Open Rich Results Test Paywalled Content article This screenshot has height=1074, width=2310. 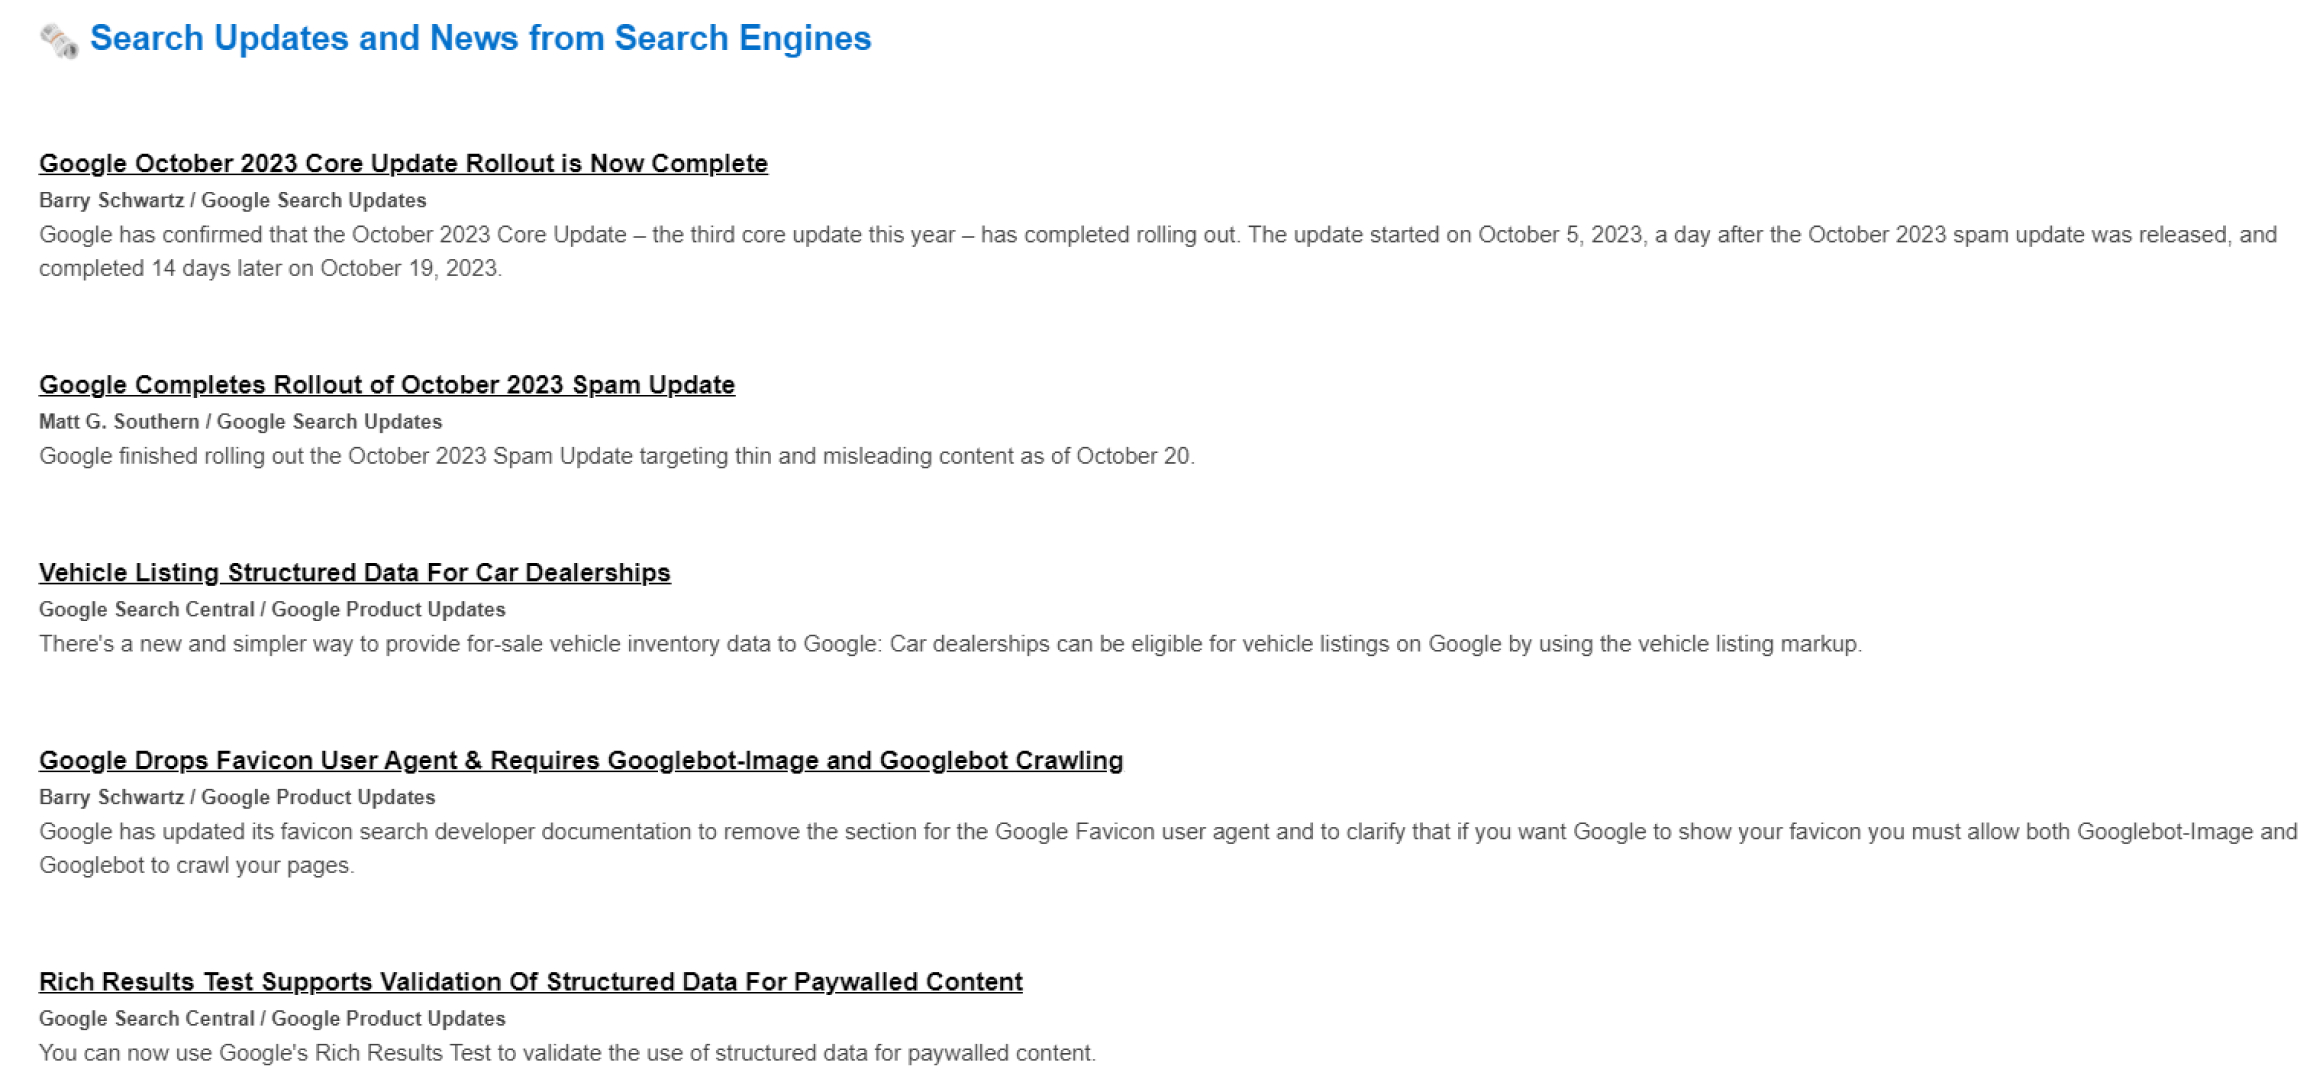531,982
